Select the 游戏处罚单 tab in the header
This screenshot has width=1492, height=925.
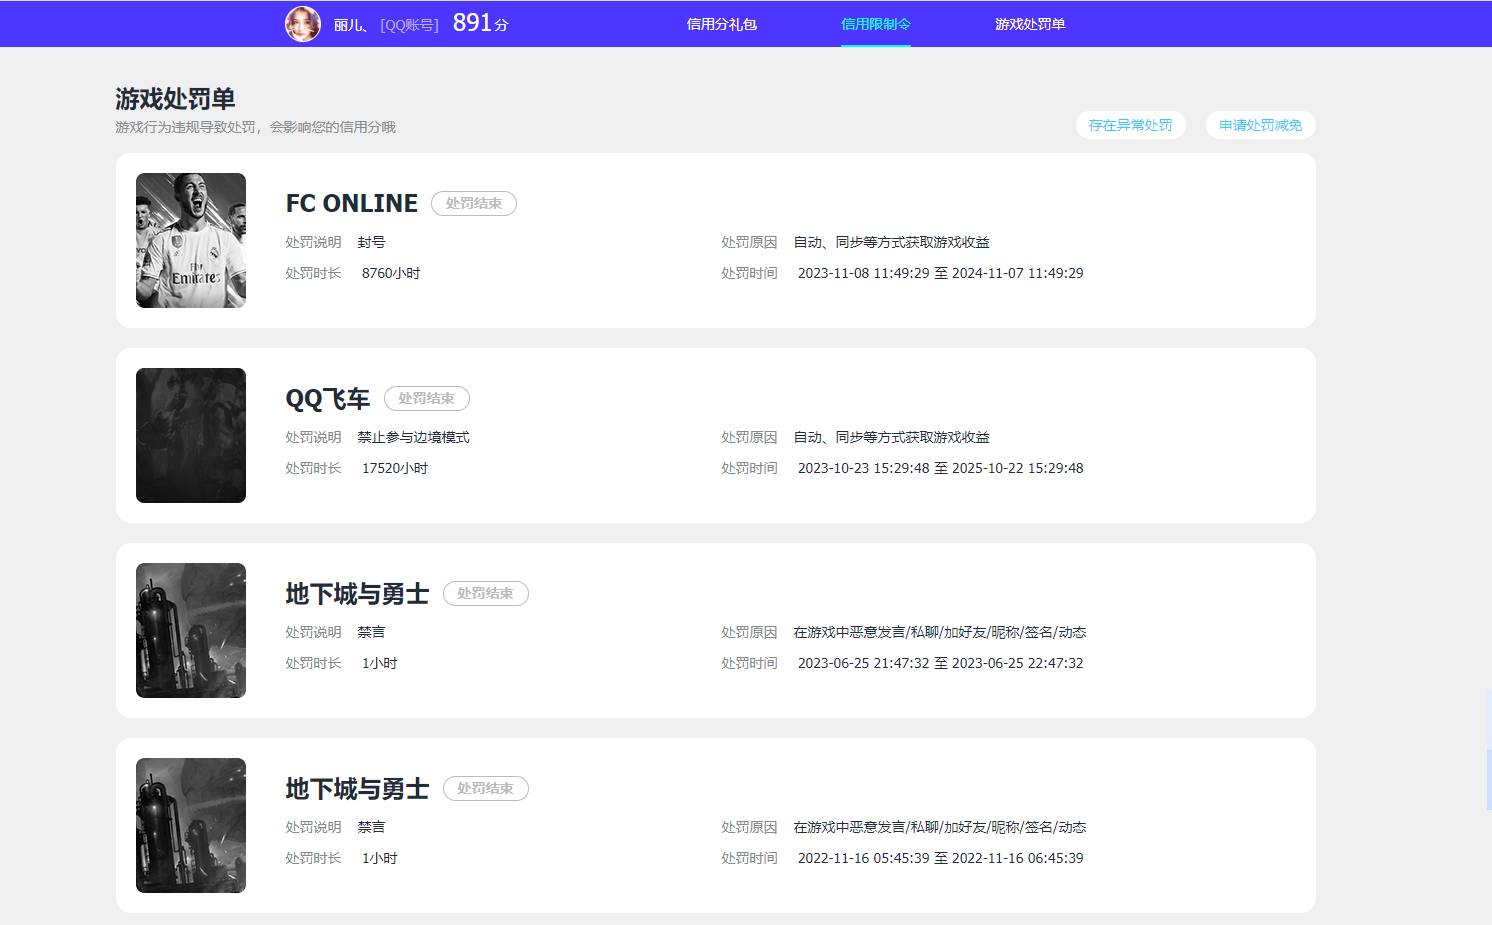1029,24
